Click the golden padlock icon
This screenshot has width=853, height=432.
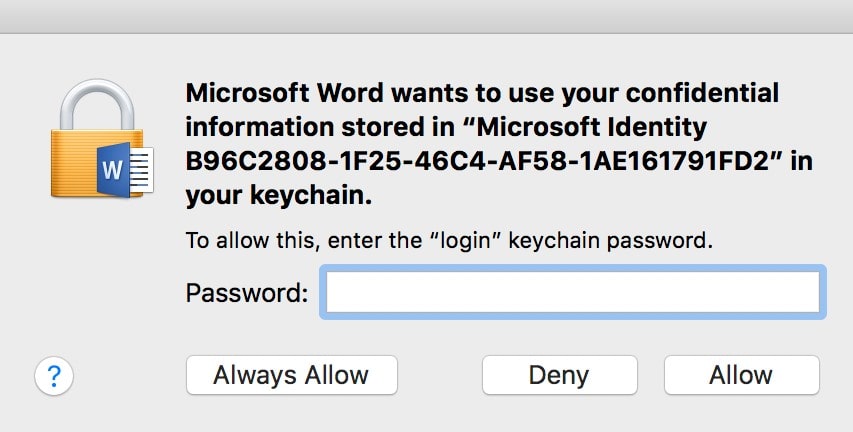point(96,139)
